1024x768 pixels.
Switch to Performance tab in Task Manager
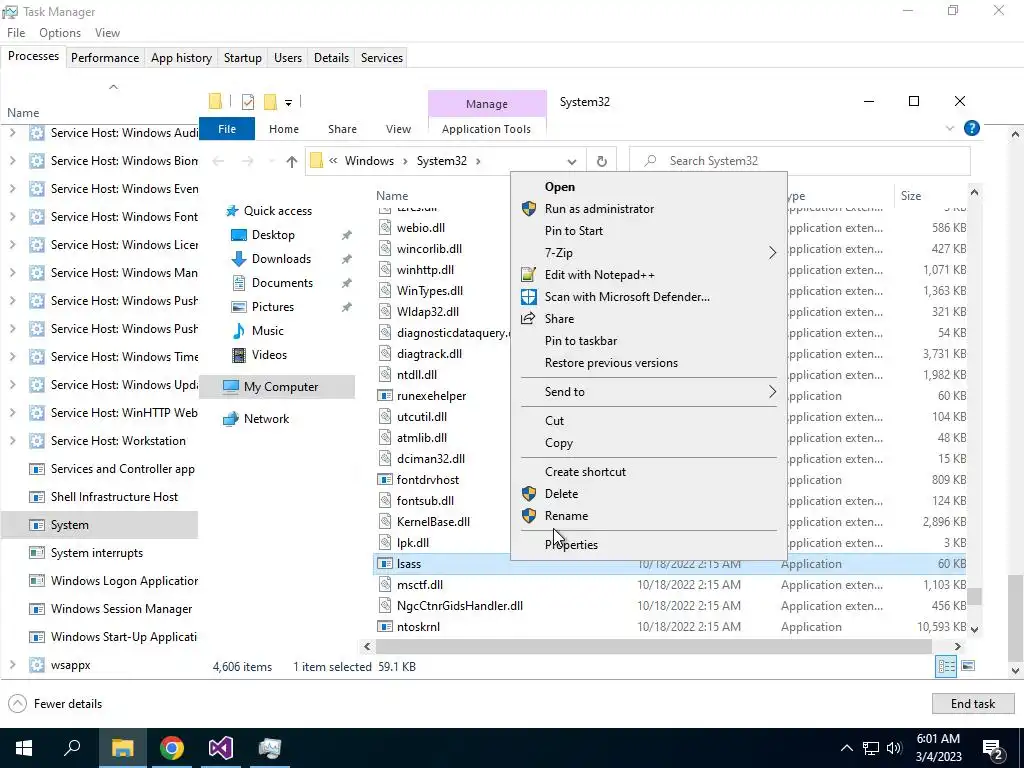[x=105, y=57]
